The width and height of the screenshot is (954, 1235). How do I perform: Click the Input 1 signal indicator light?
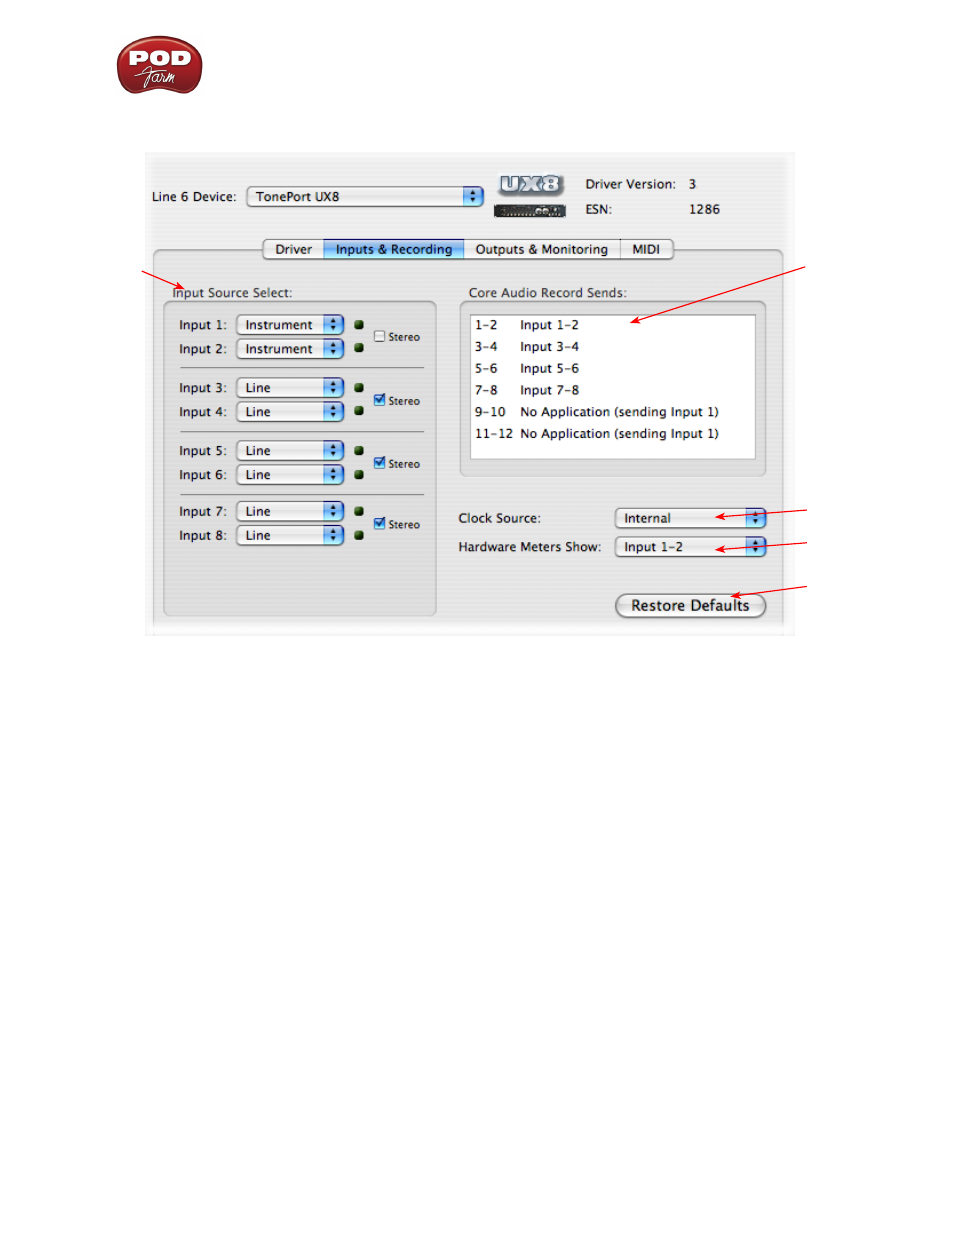click(359, 325)
